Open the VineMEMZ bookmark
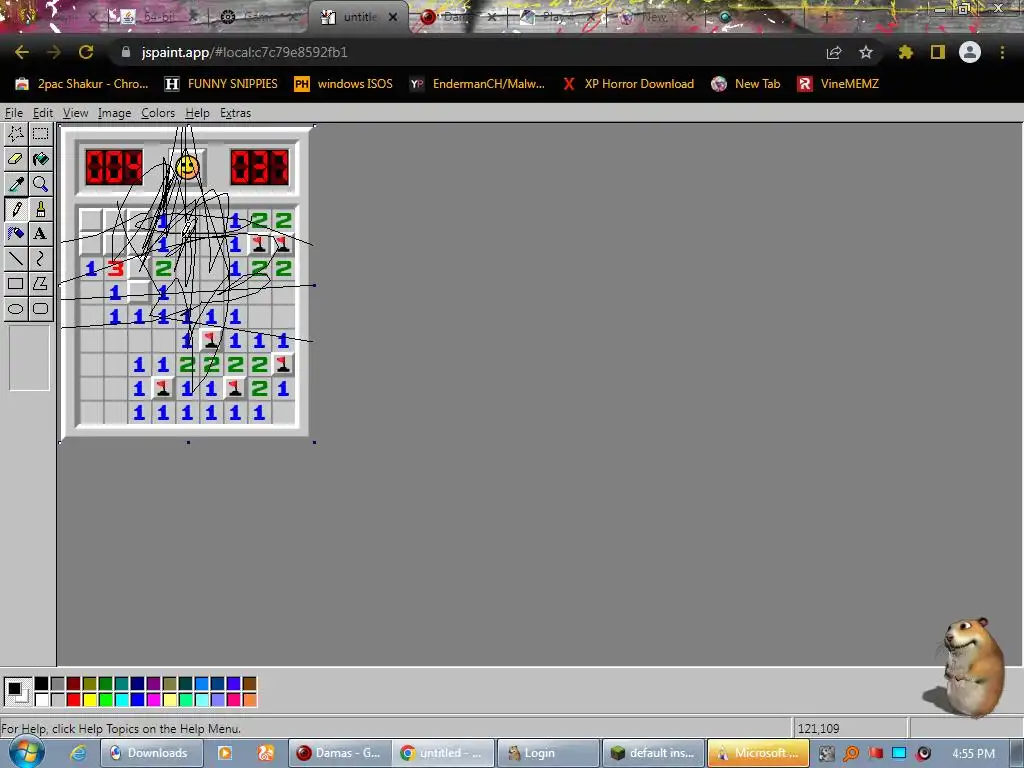 pyautogui.click(x=838, y=84)
